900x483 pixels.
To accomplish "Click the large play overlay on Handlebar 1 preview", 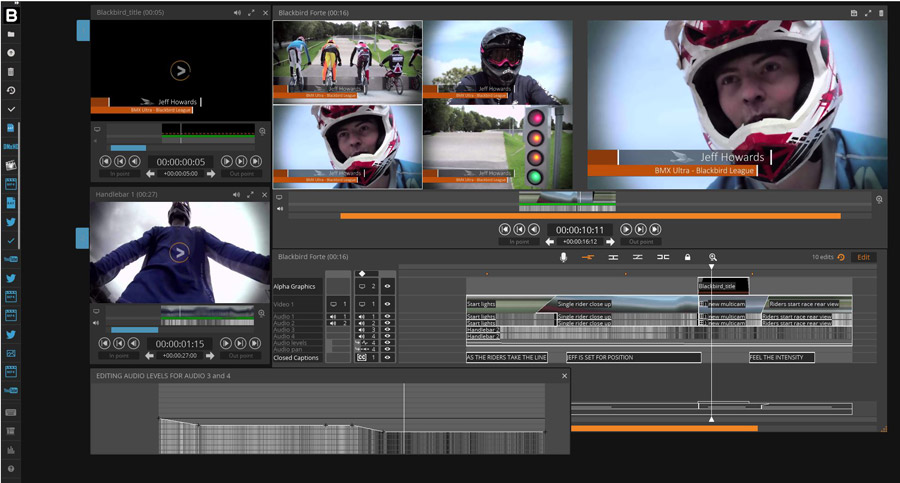I will click(x=180, y=253).
